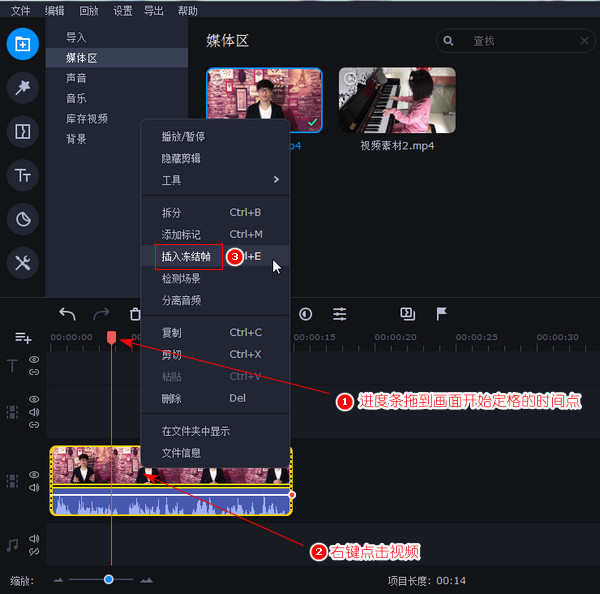Open color adjustments half-circle icon
The image size is (600, 594).
tap(305, 314)
